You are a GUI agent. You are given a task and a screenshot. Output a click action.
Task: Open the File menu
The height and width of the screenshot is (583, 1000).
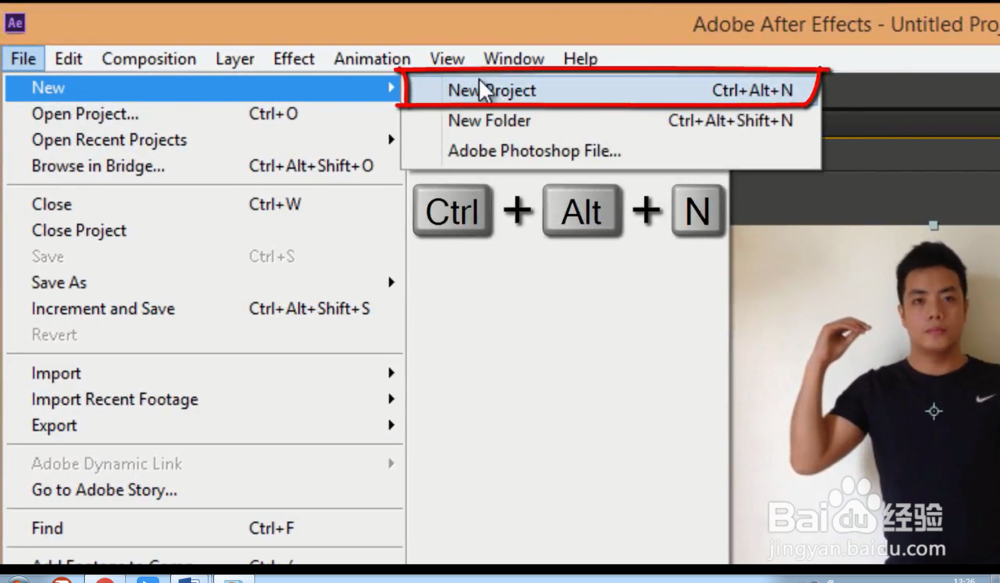pyautogui.click(x=24, y=59)
